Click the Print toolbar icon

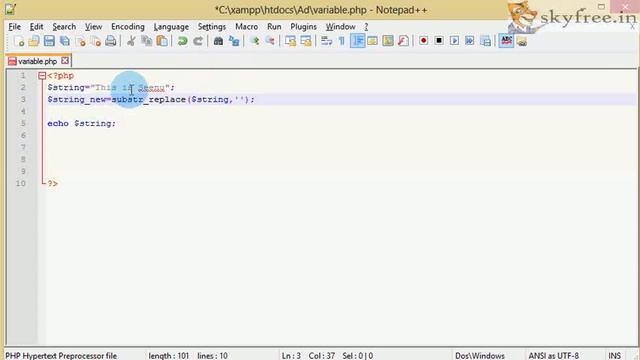[111, 41]
